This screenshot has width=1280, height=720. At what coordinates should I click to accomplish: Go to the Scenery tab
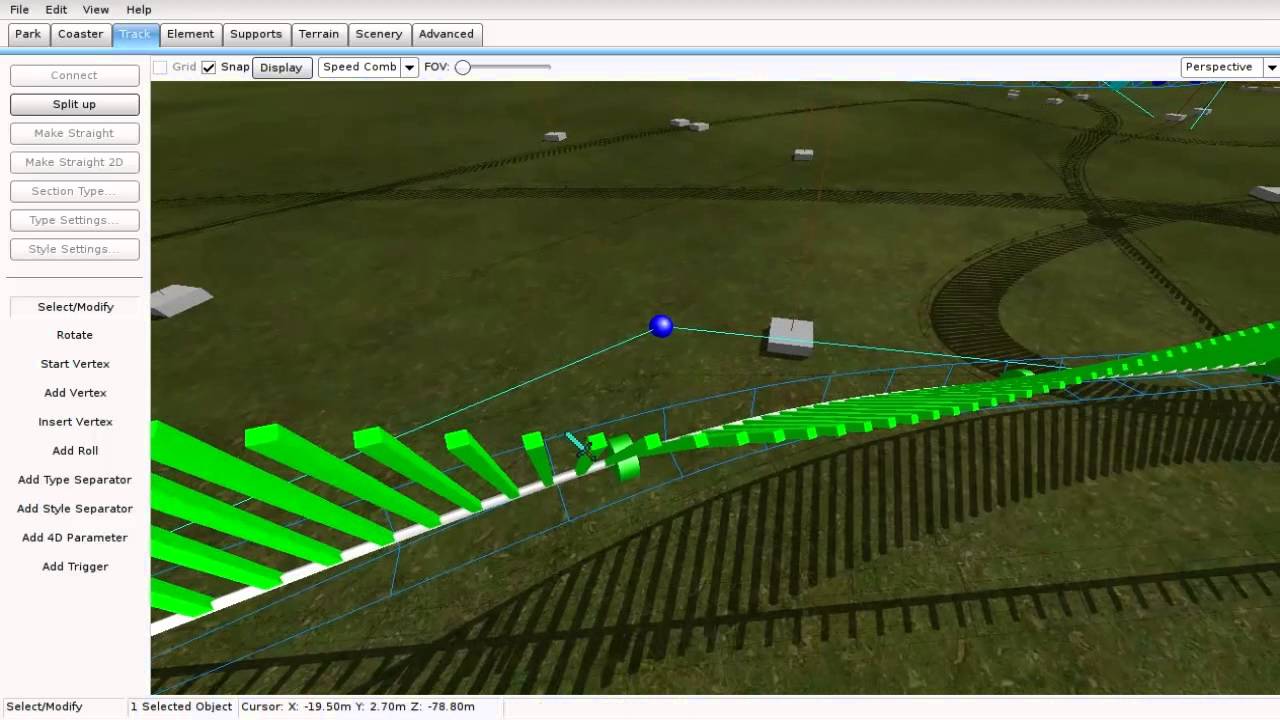[x=379, y=34]
